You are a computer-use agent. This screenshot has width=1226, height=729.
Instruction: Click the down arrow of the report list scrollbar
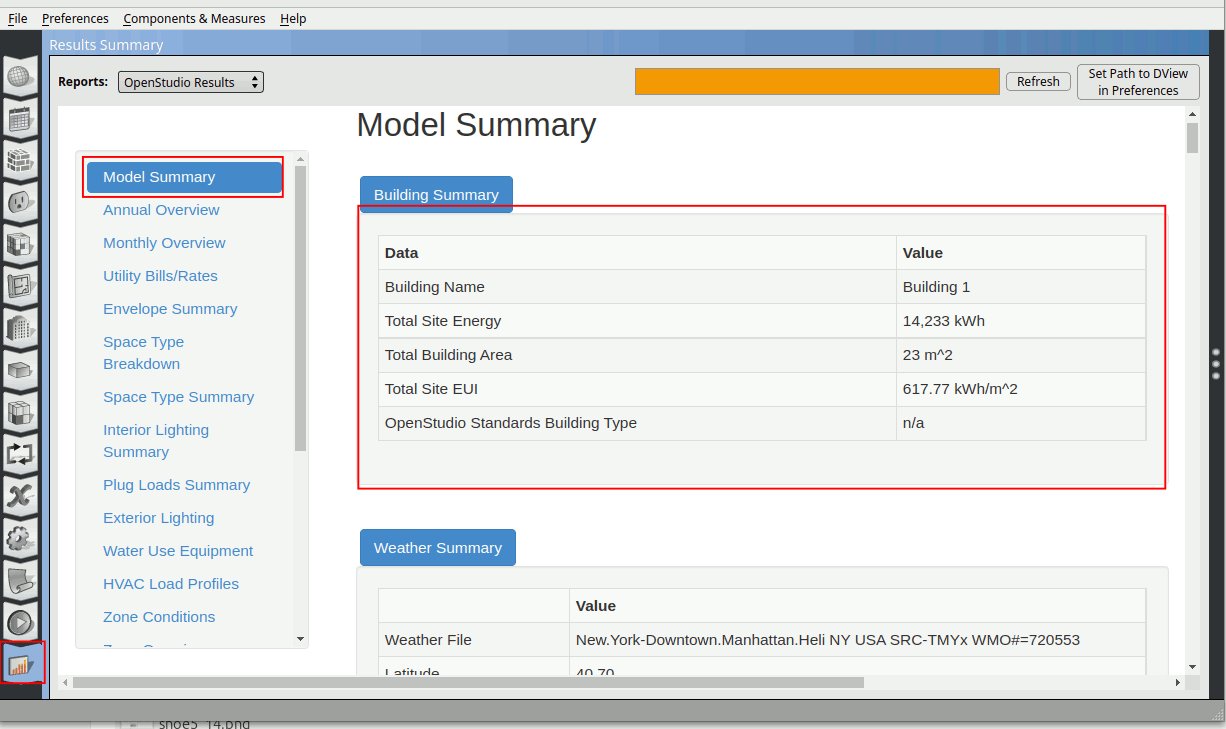300,638
